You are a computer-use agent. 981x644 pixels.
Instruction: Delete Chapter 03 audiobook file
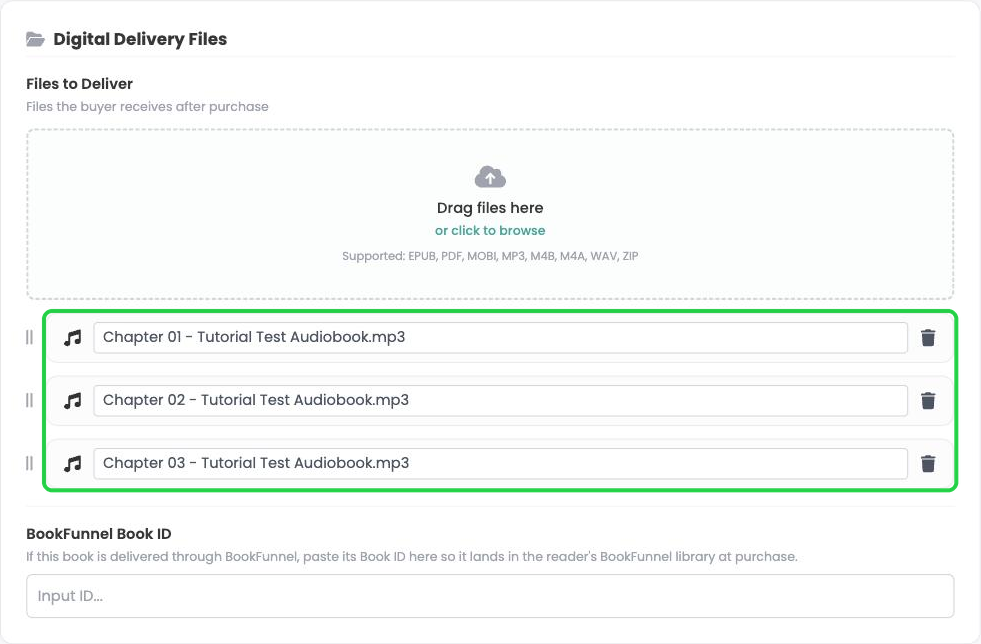click(928, 464)
